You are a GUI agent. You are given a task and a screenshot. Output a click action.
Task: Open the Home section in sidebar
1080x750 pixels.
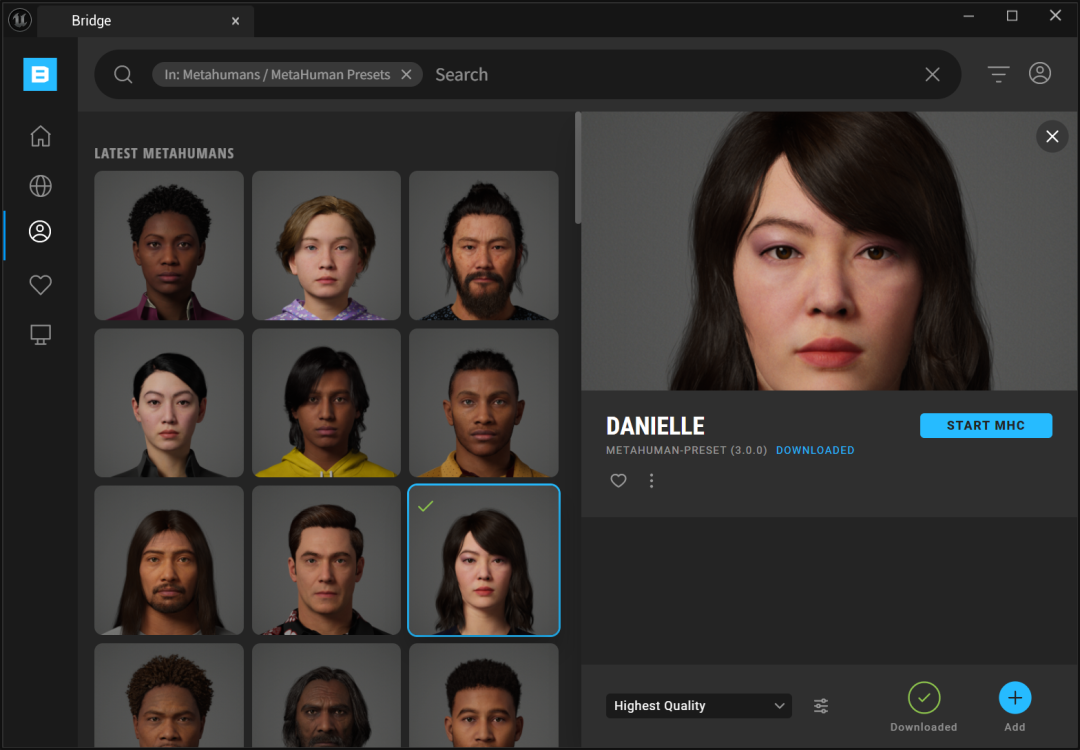(41, 136)
